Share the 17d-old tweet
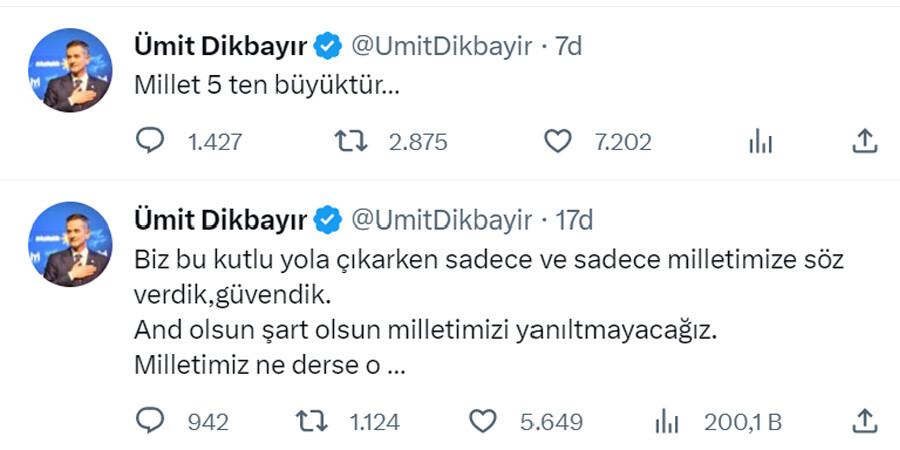 pos(864,421)
